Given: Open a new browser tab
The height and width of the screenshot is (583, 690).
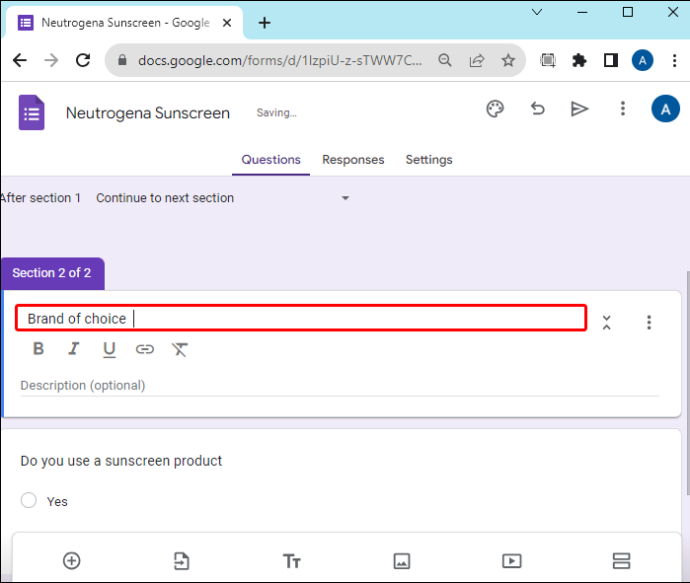Looking at the screenshot, I should pos(264,23).
